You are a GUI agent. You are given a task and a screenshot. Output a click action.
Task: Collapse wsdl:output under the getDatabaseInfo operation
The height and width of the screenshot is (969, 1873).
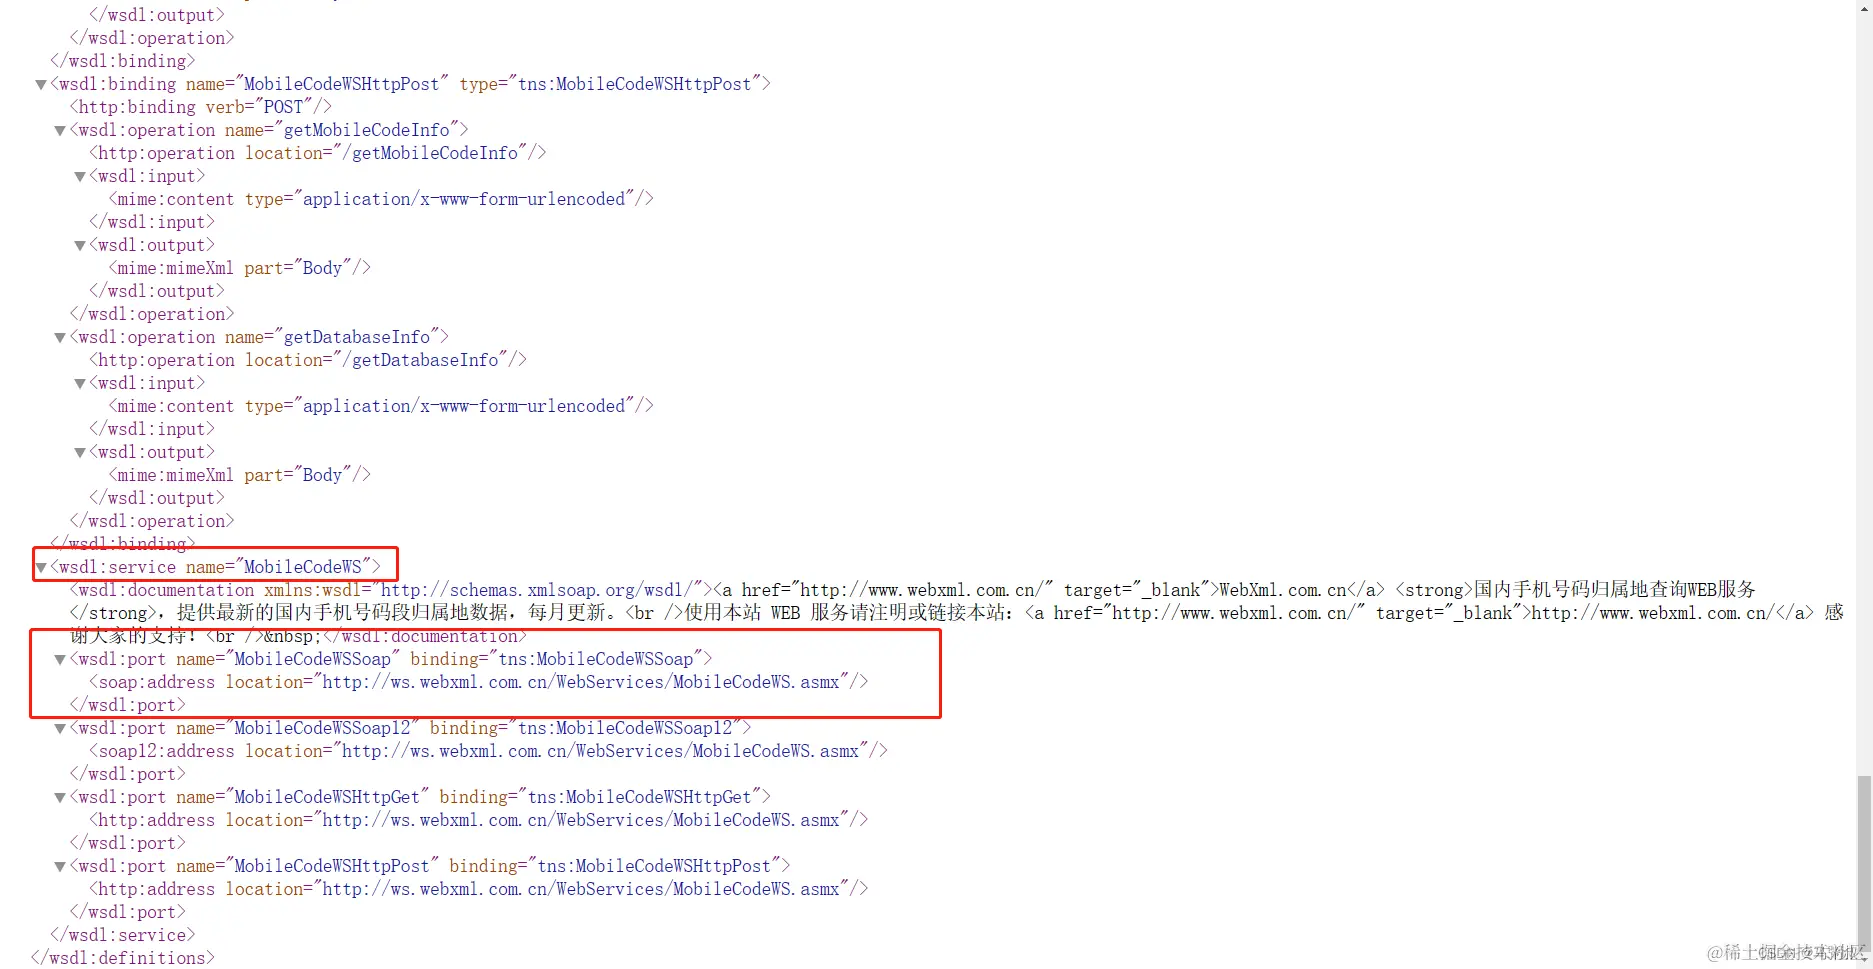(x=80, y=453)
